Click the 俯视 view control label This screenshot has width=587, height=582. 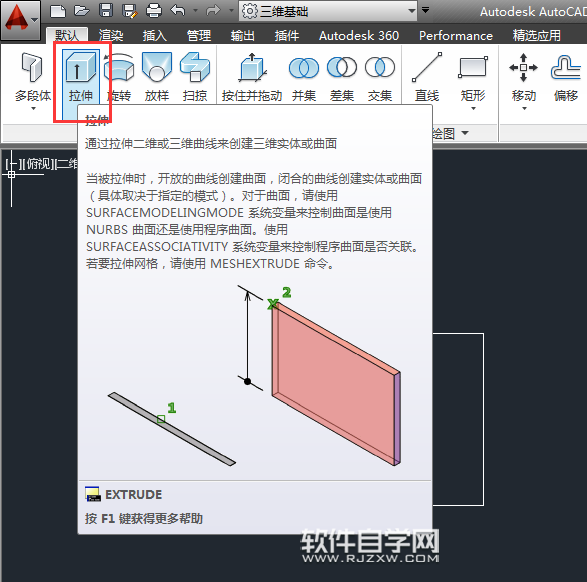point(37,164)
